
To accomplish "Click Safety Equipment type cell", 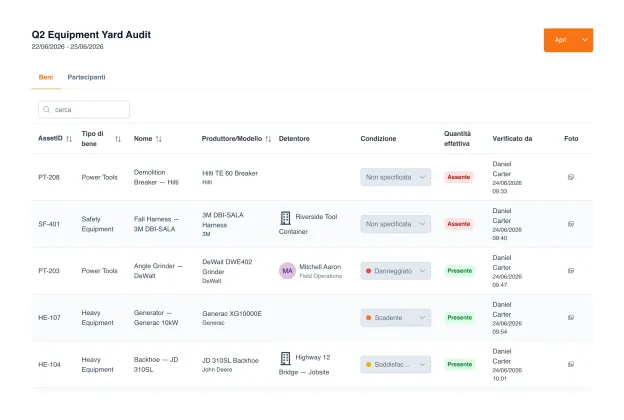I will (x=98, y=224).
